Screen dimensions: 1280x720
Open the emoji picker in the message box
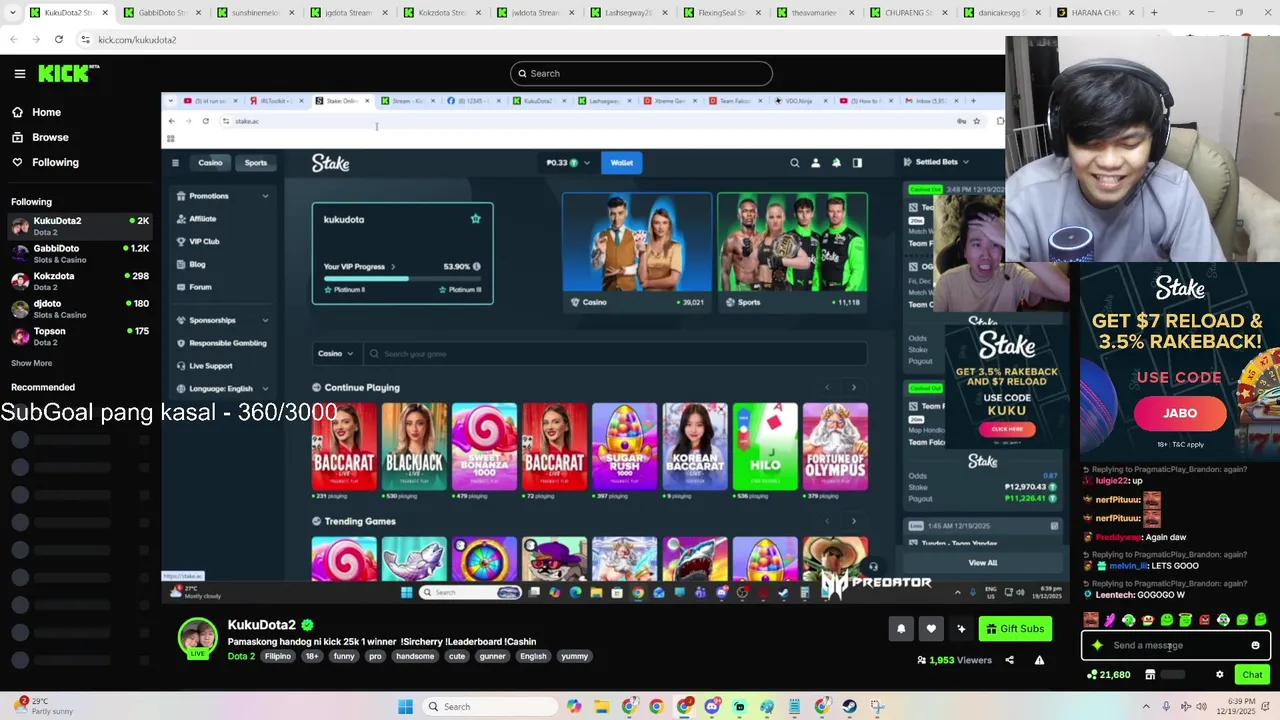pos(1255,646)
